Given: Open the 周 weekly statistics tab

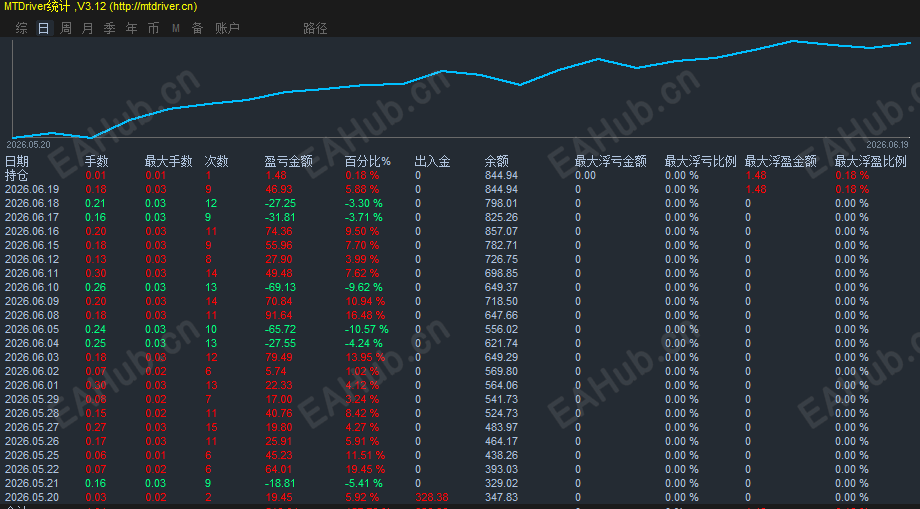Looking at the screenshot, I should 66,28.
